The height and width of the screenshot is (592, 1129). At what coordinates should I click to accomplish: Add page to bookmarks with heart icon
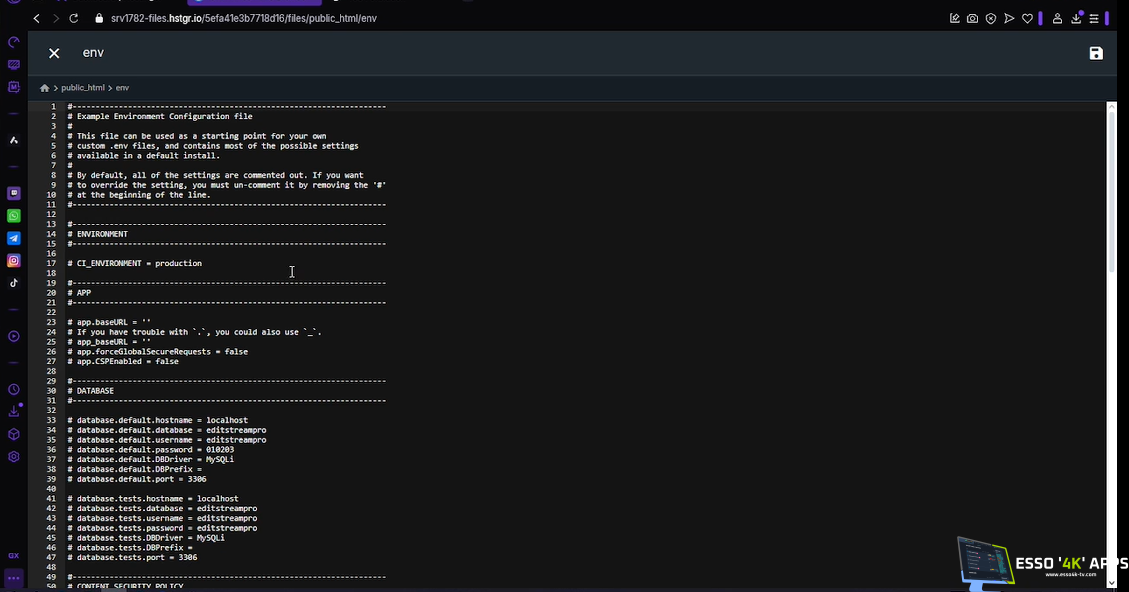click(1026, 18)
